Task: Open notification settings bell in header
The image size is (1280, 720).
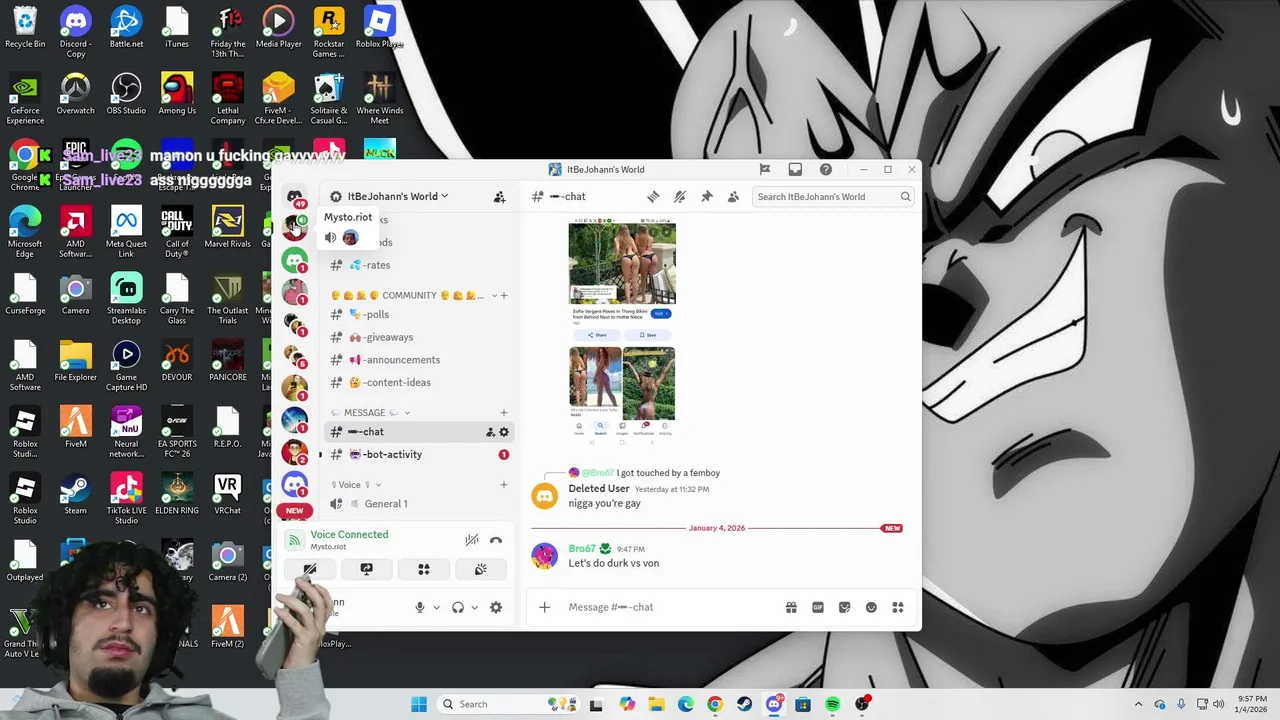Action: 680,197
